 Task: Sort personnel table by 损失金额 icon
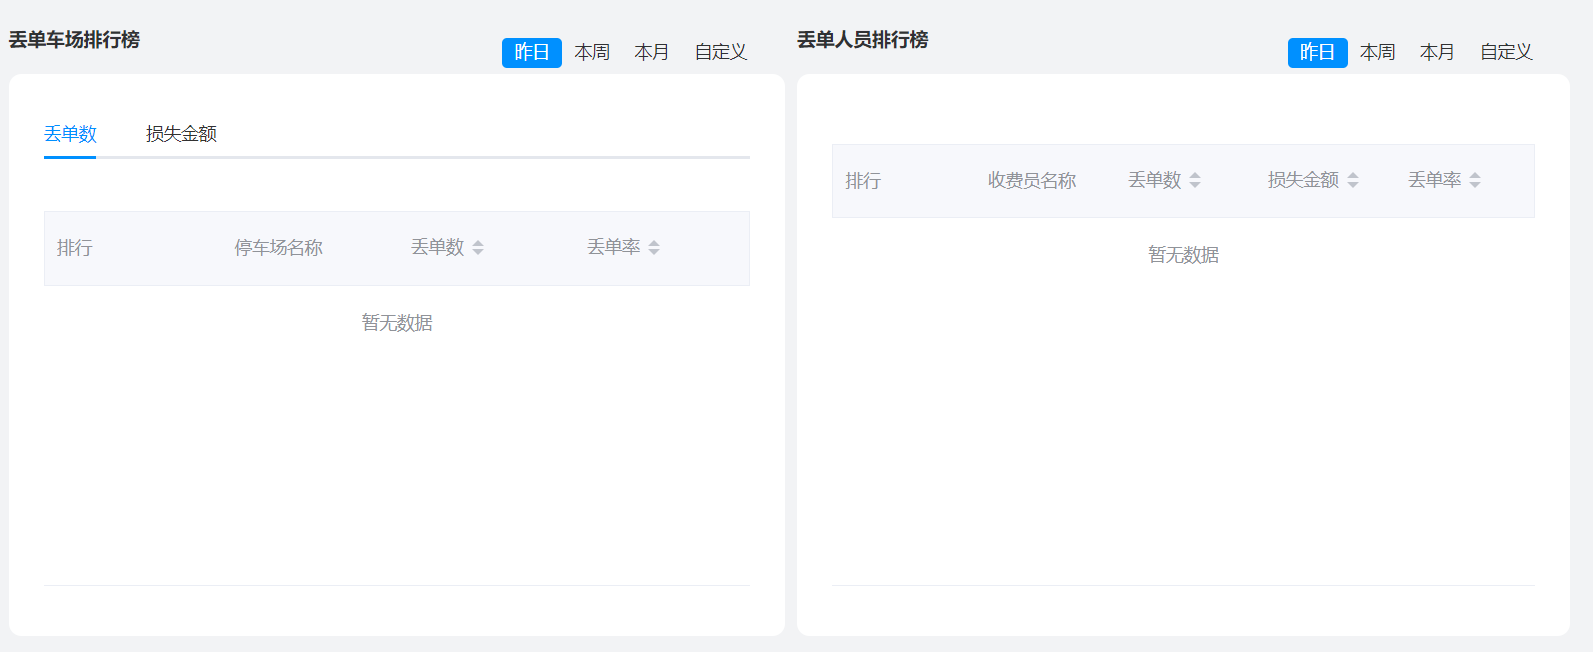[1352, 180]
